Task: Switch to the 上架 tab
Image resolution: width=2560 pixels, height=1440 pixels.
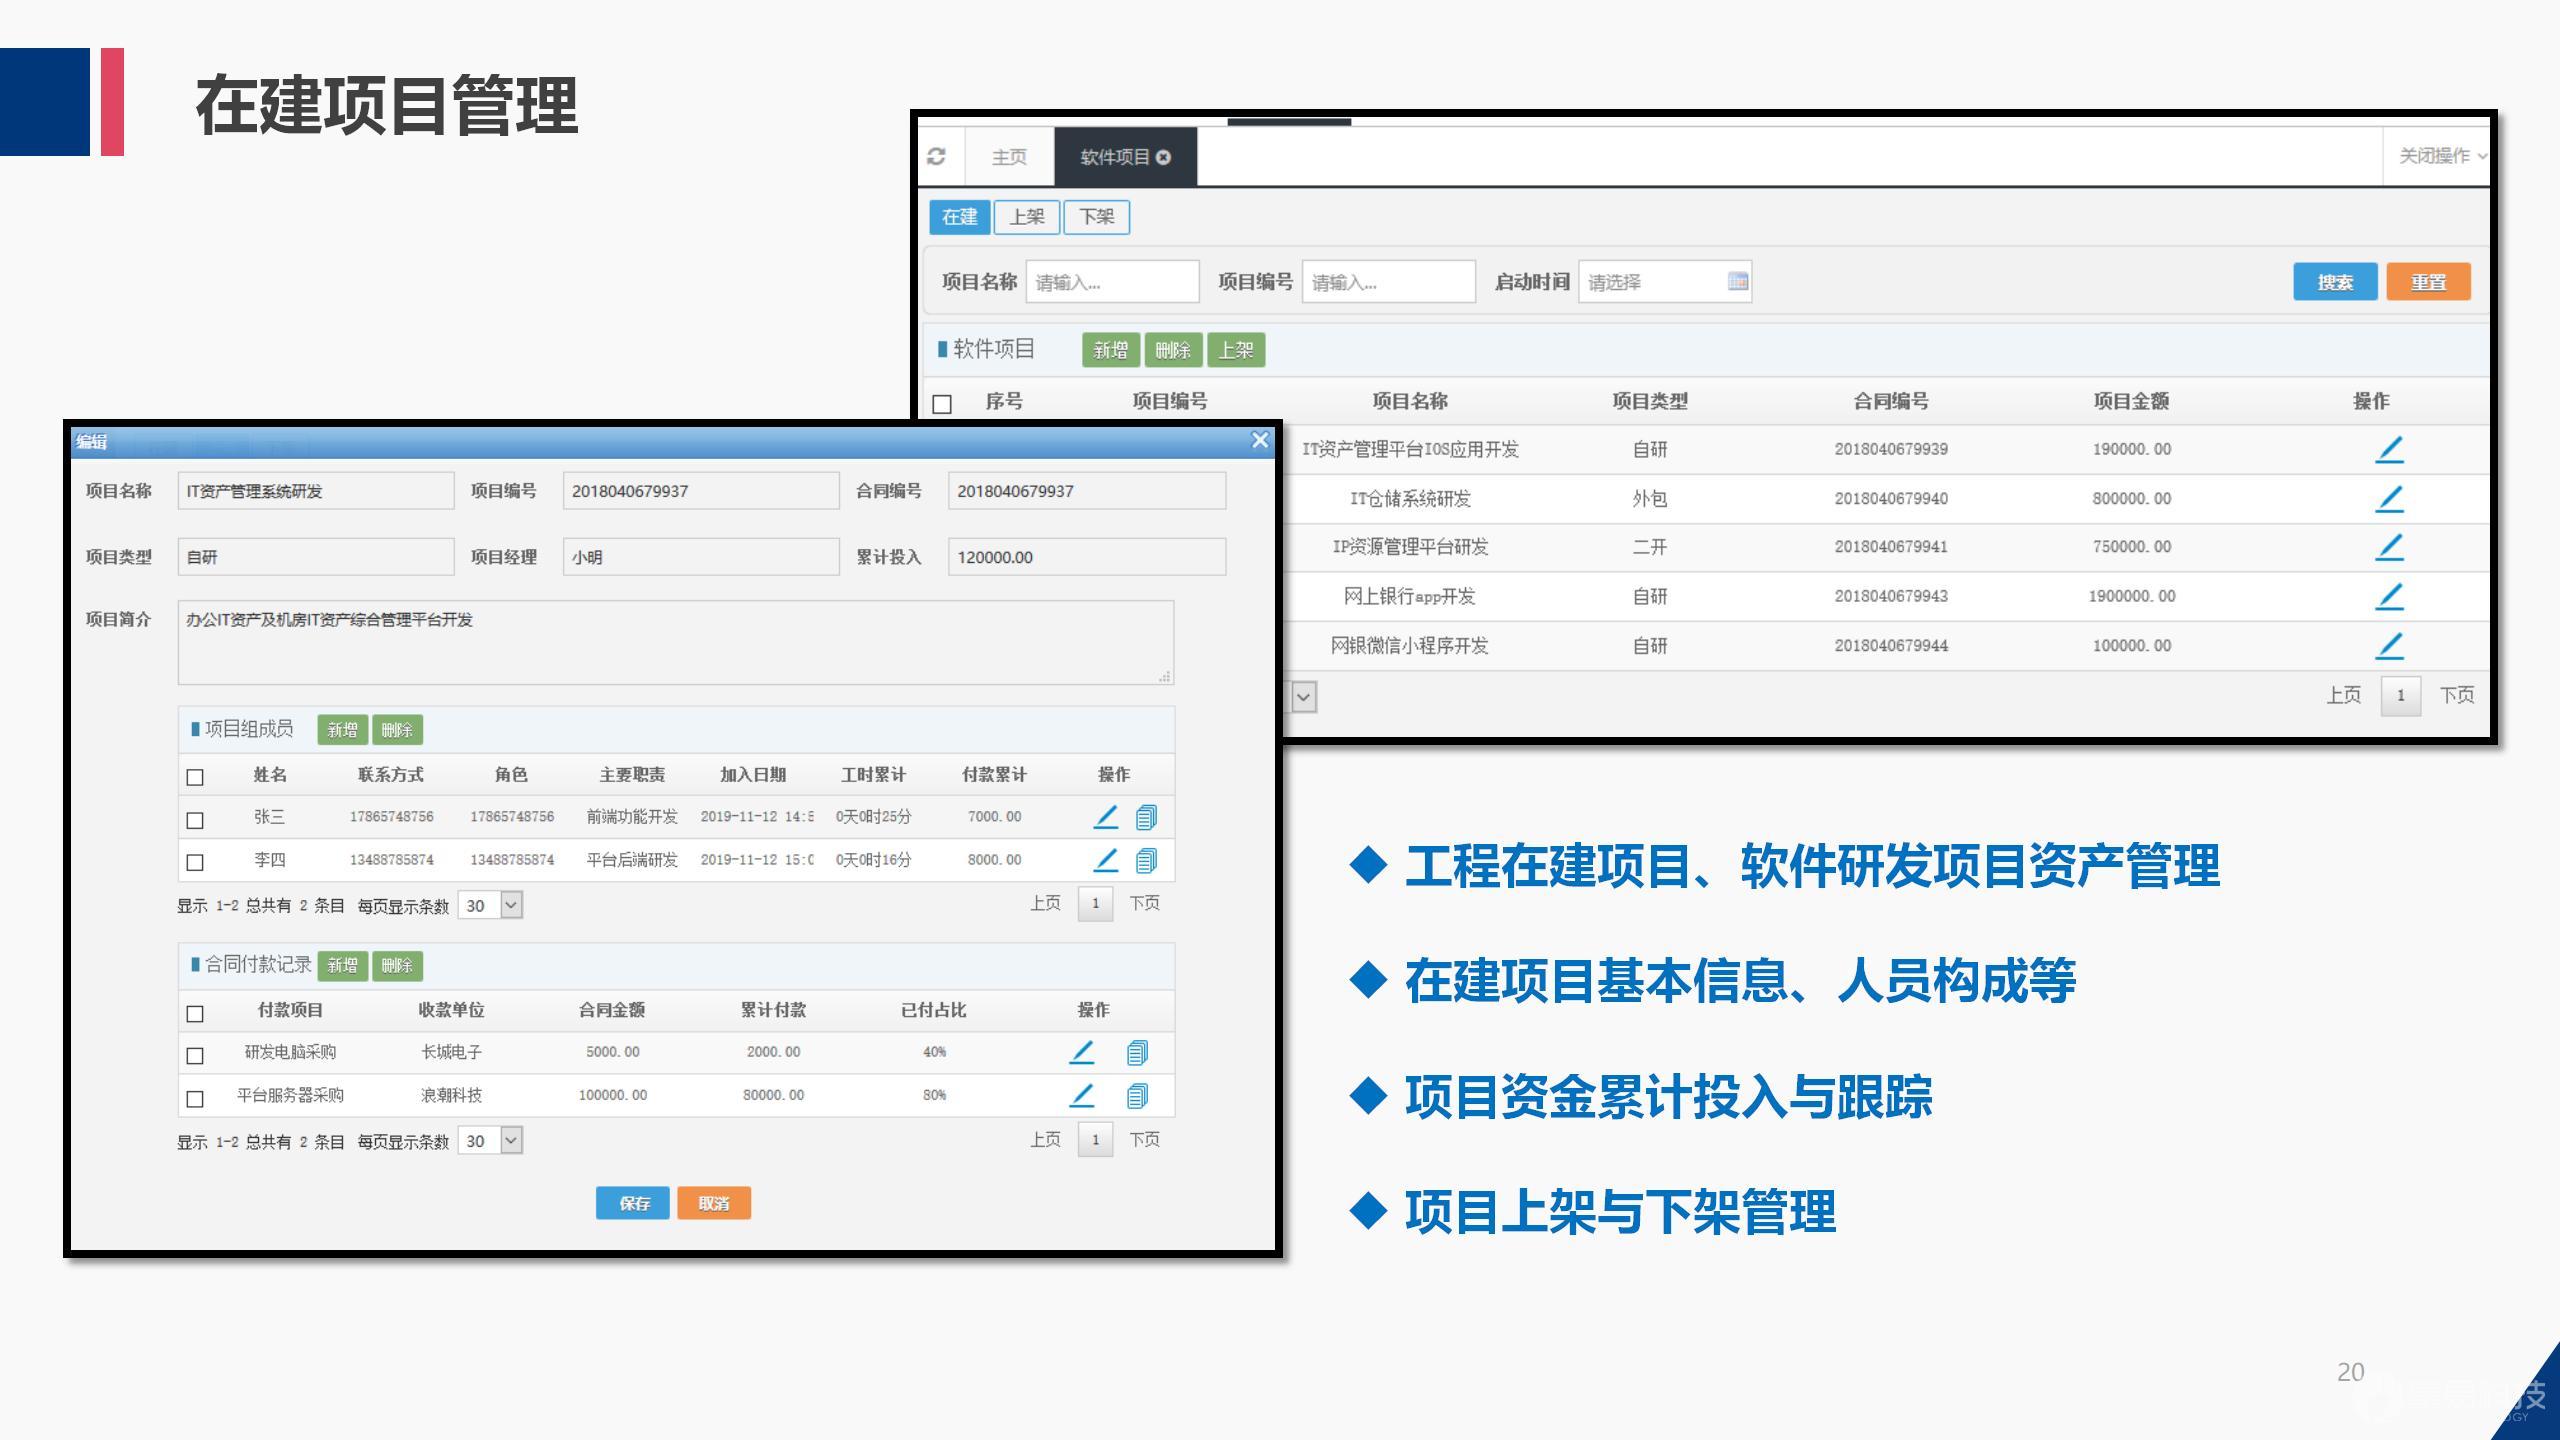Action: pos(1028,217)
